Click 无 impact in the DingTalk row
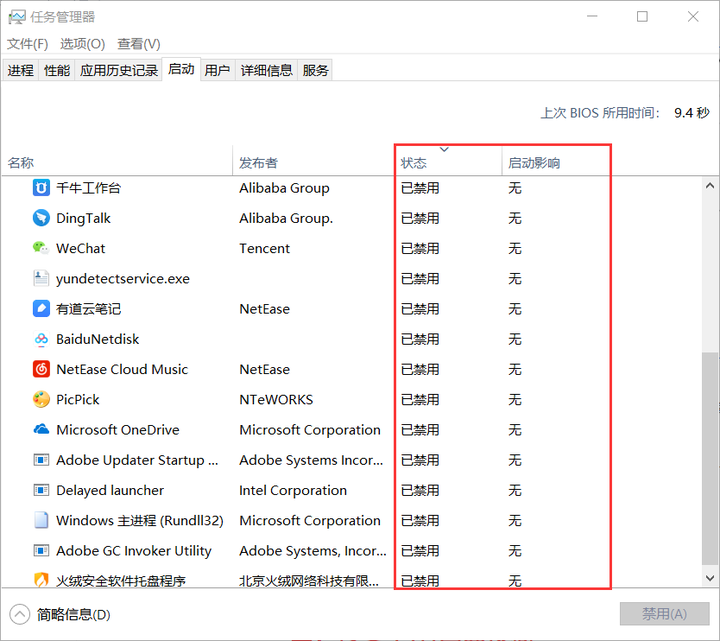 (515, 218)
